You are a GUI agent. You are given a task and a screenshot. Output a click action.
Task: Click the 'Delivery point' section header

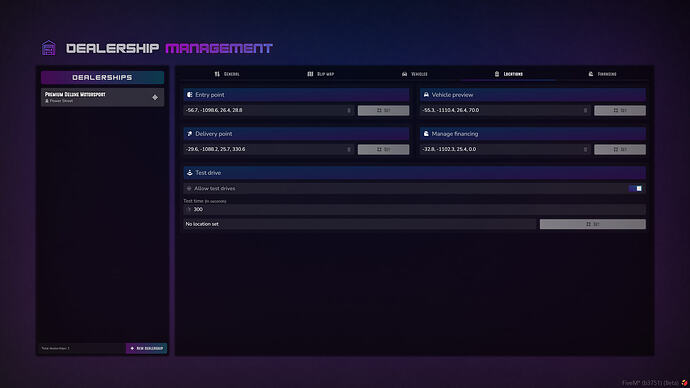click(297, 134)
